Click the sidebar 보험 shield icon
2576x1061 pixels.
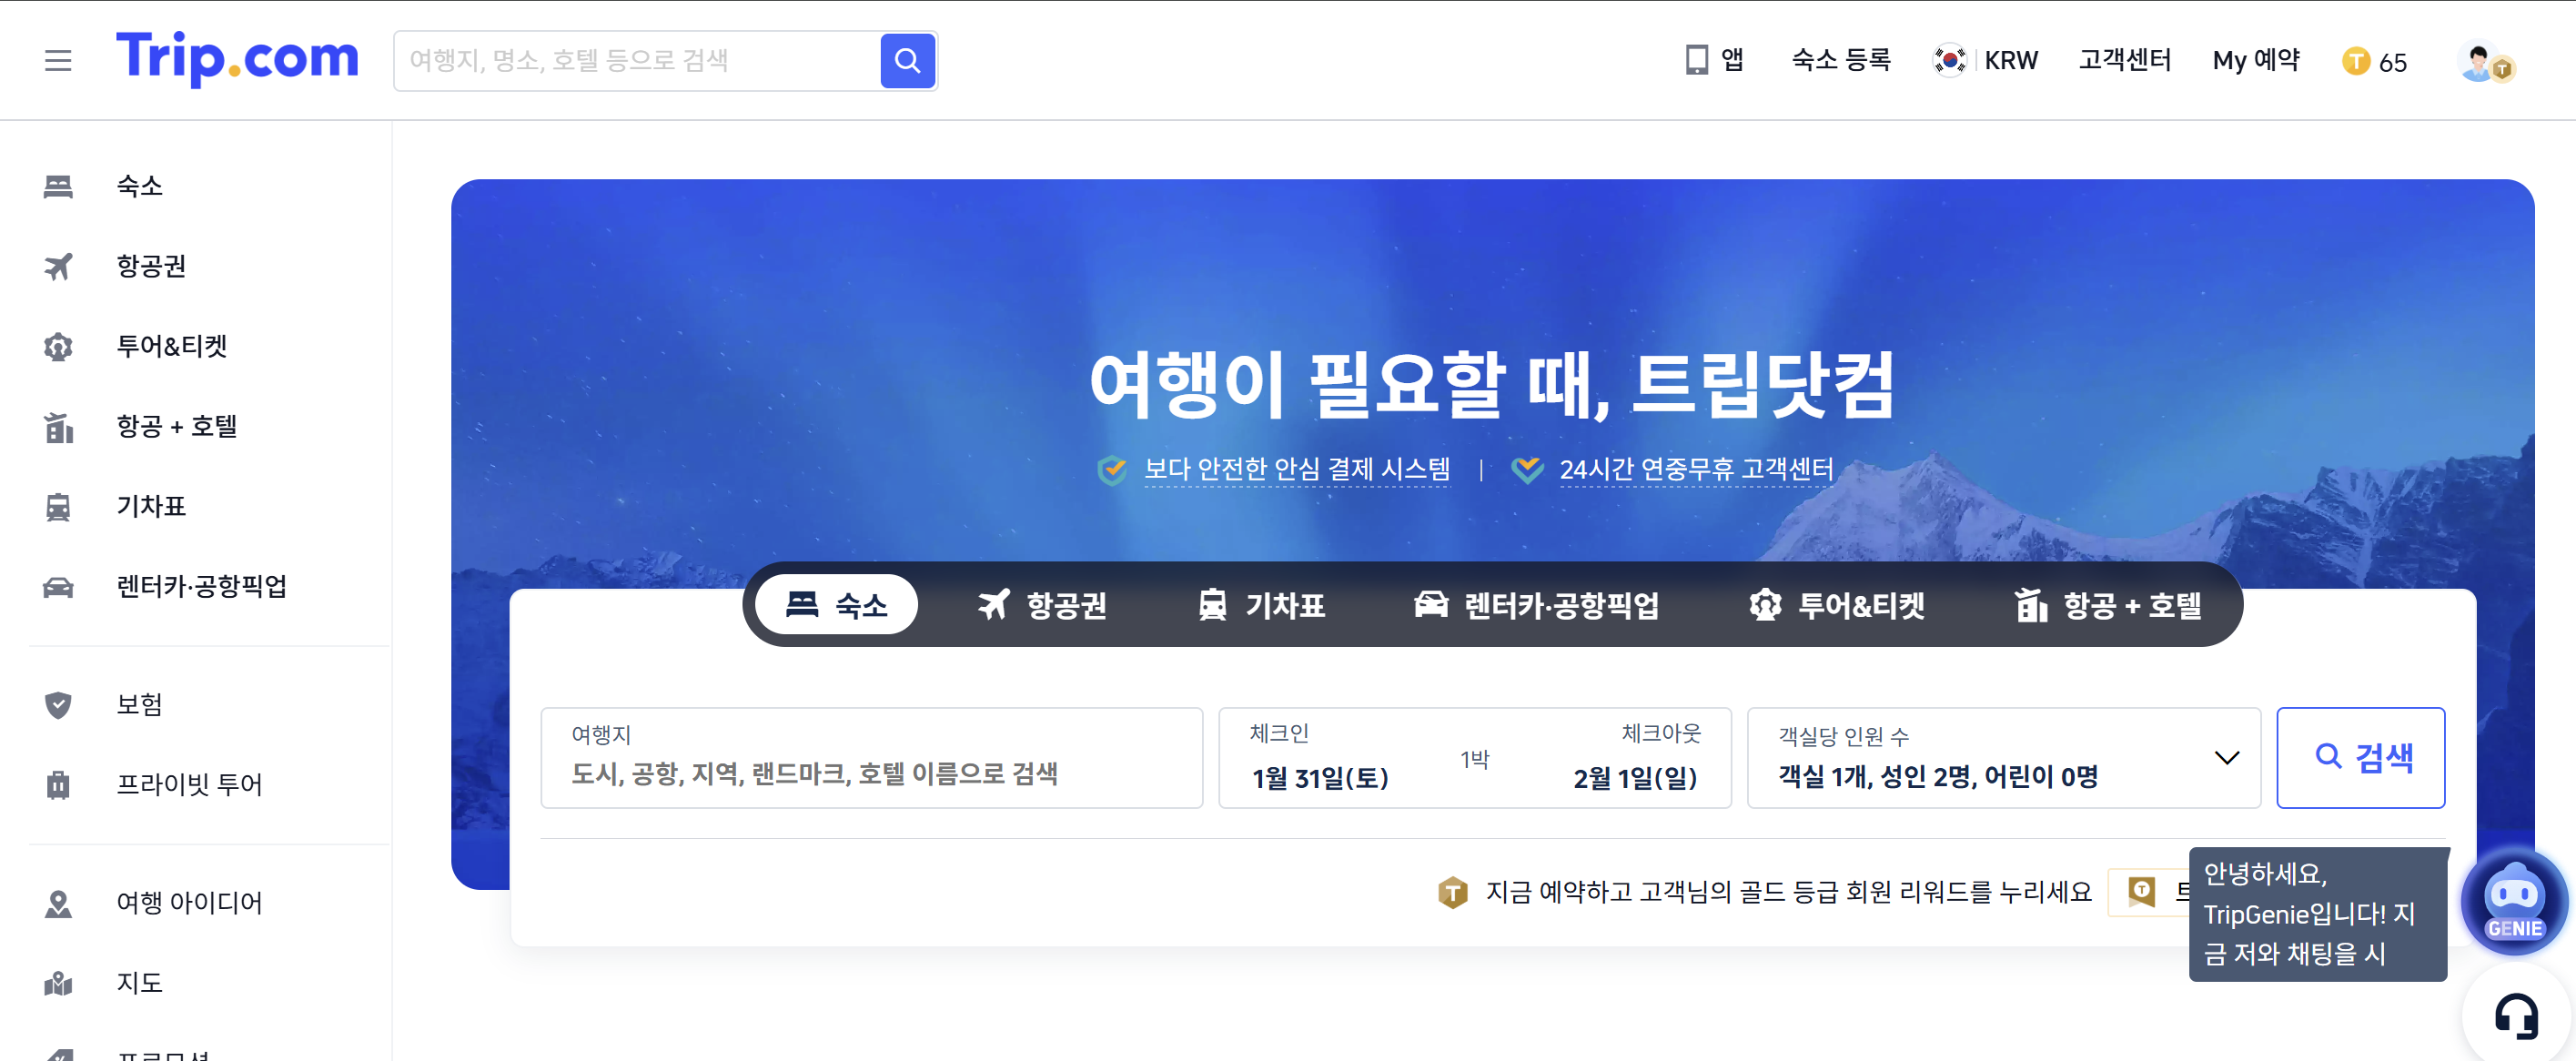click(x=58, y=705)
